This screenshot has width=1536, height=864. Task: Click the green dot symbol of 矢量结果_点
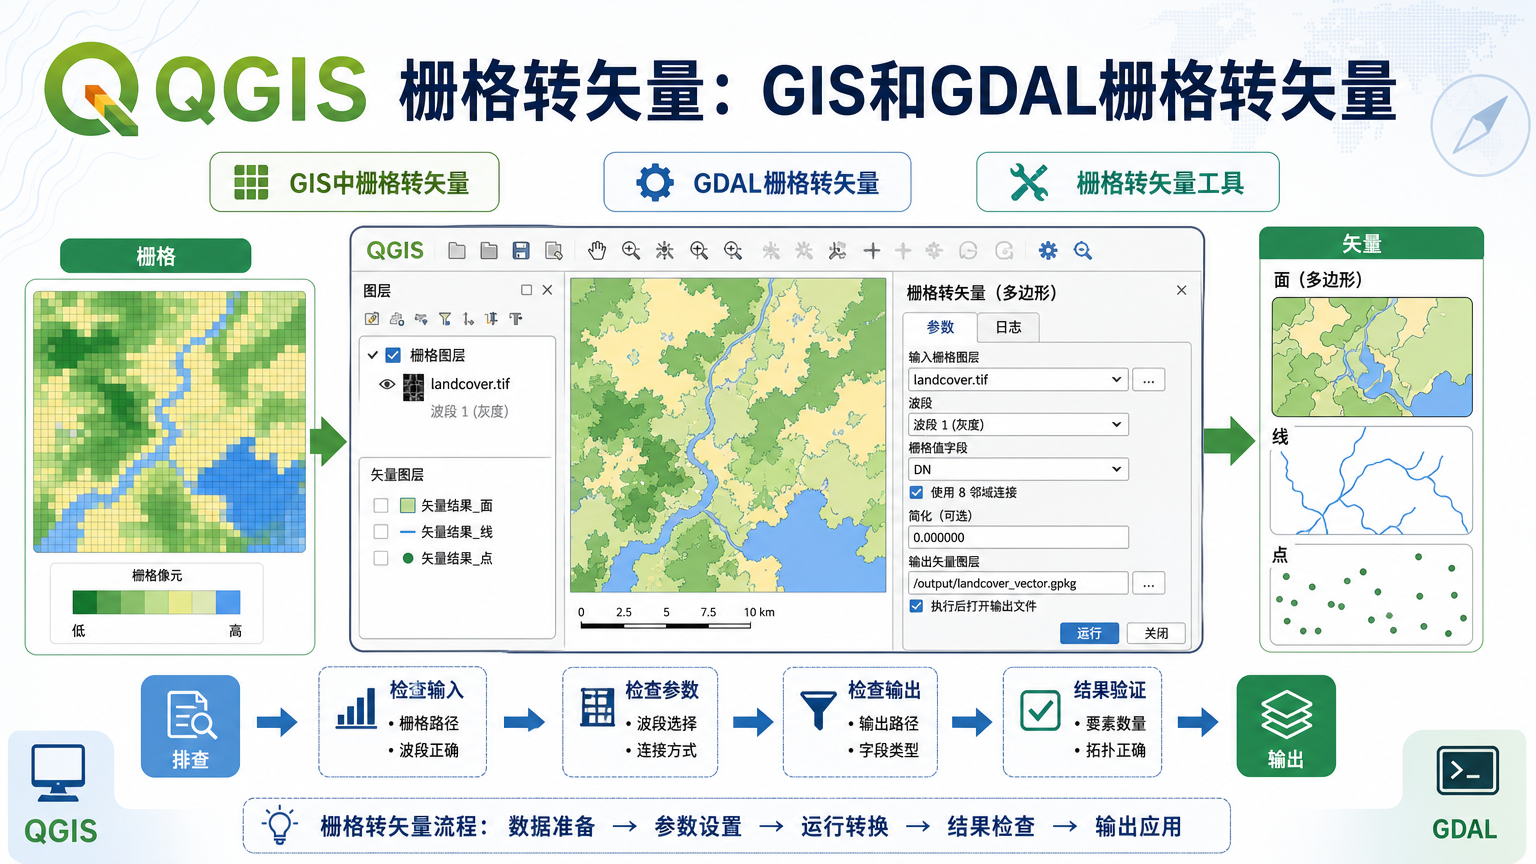click(x=408, y=558)
